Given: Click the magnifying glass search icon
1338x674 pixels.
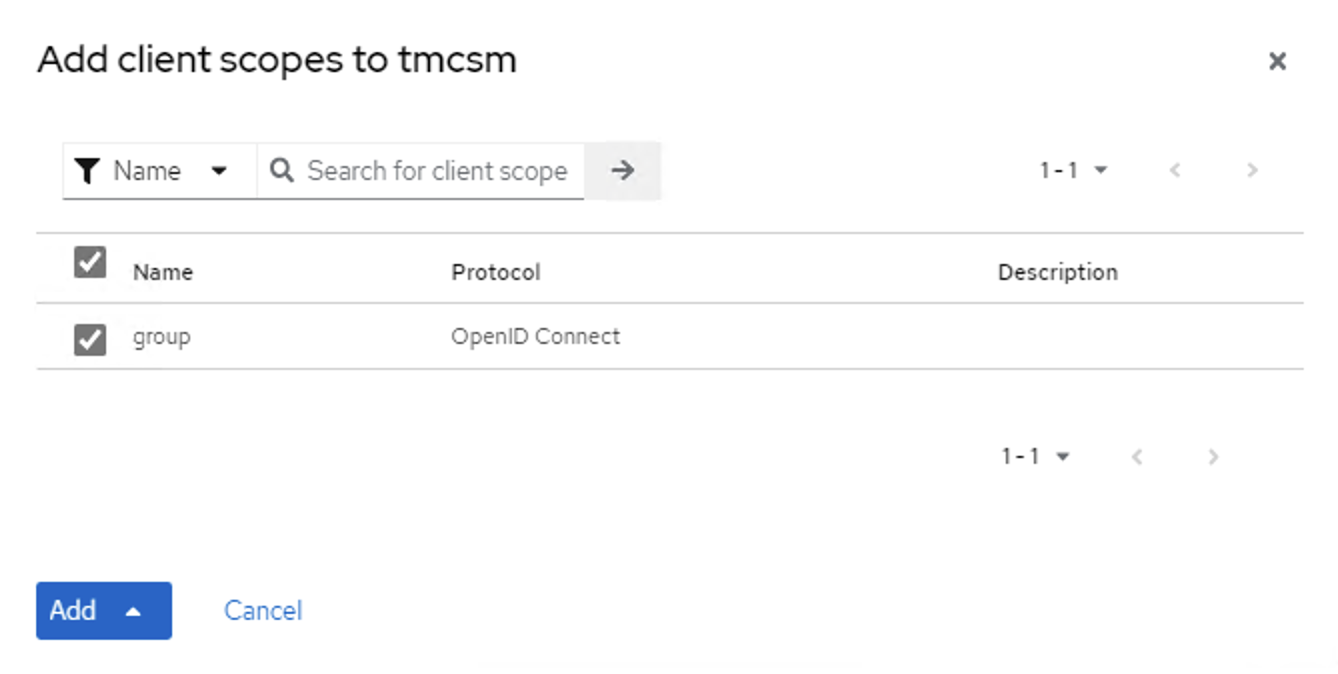Looking at the screenshot, I should pyautogui.click(x=282, y=171).
